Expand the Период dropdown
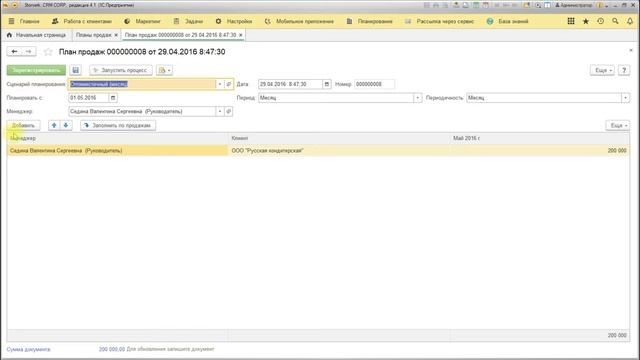This screenshot has height=360, width=640. point(417,98)
